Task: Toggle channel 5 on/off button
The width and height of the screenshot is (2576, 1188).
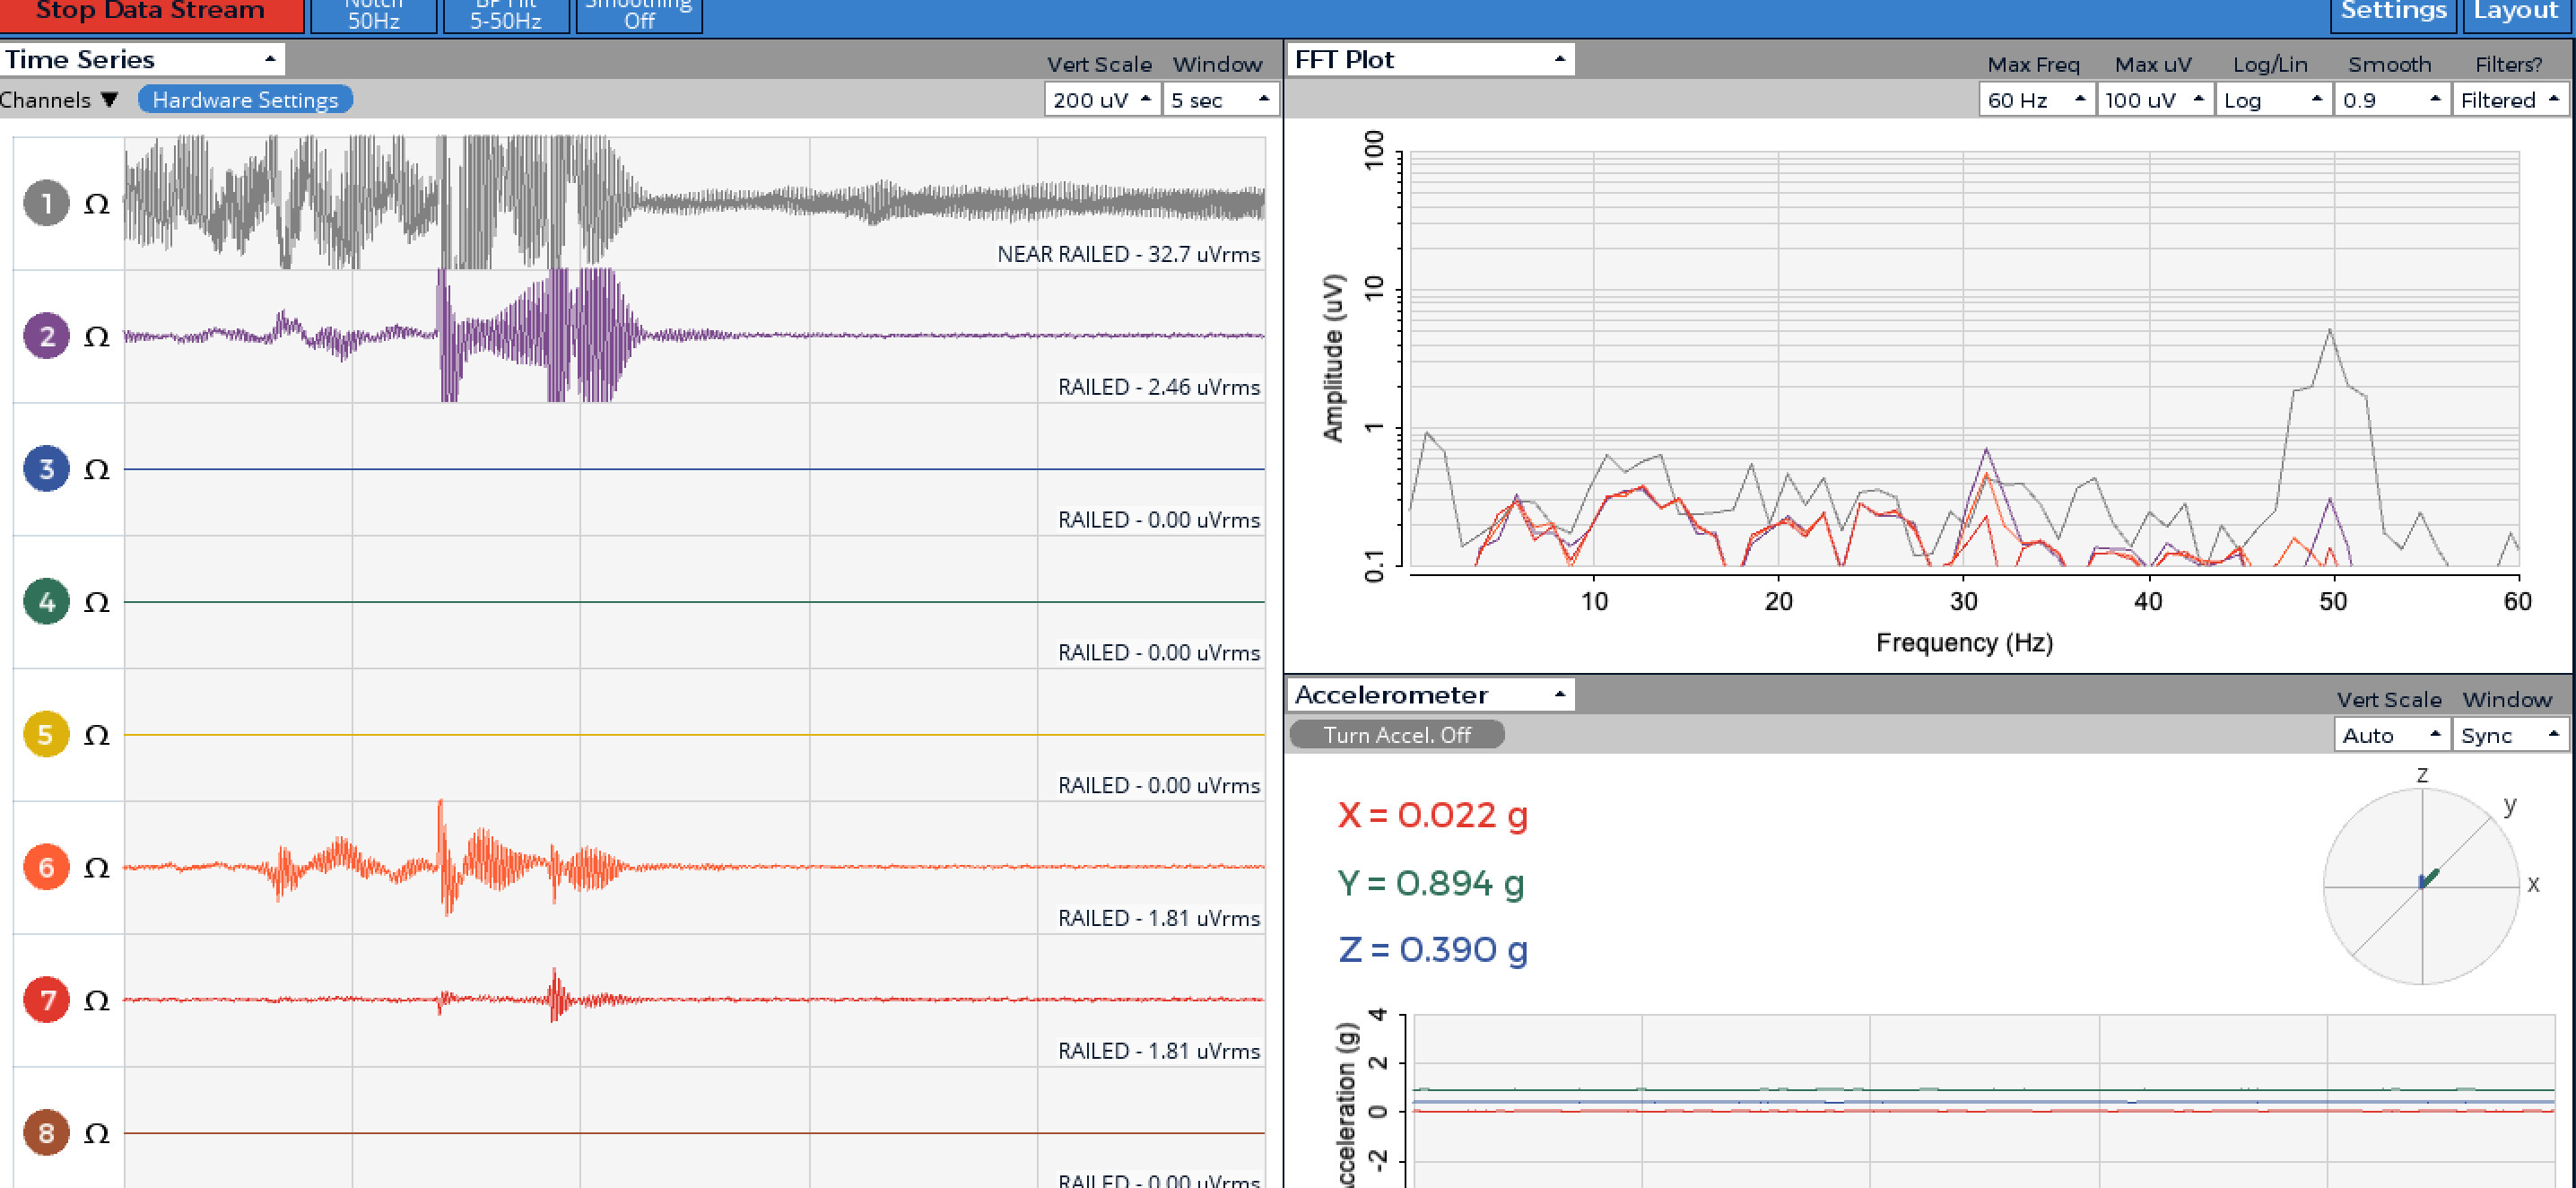Action: pyautogui.click(x=46, y=735)
